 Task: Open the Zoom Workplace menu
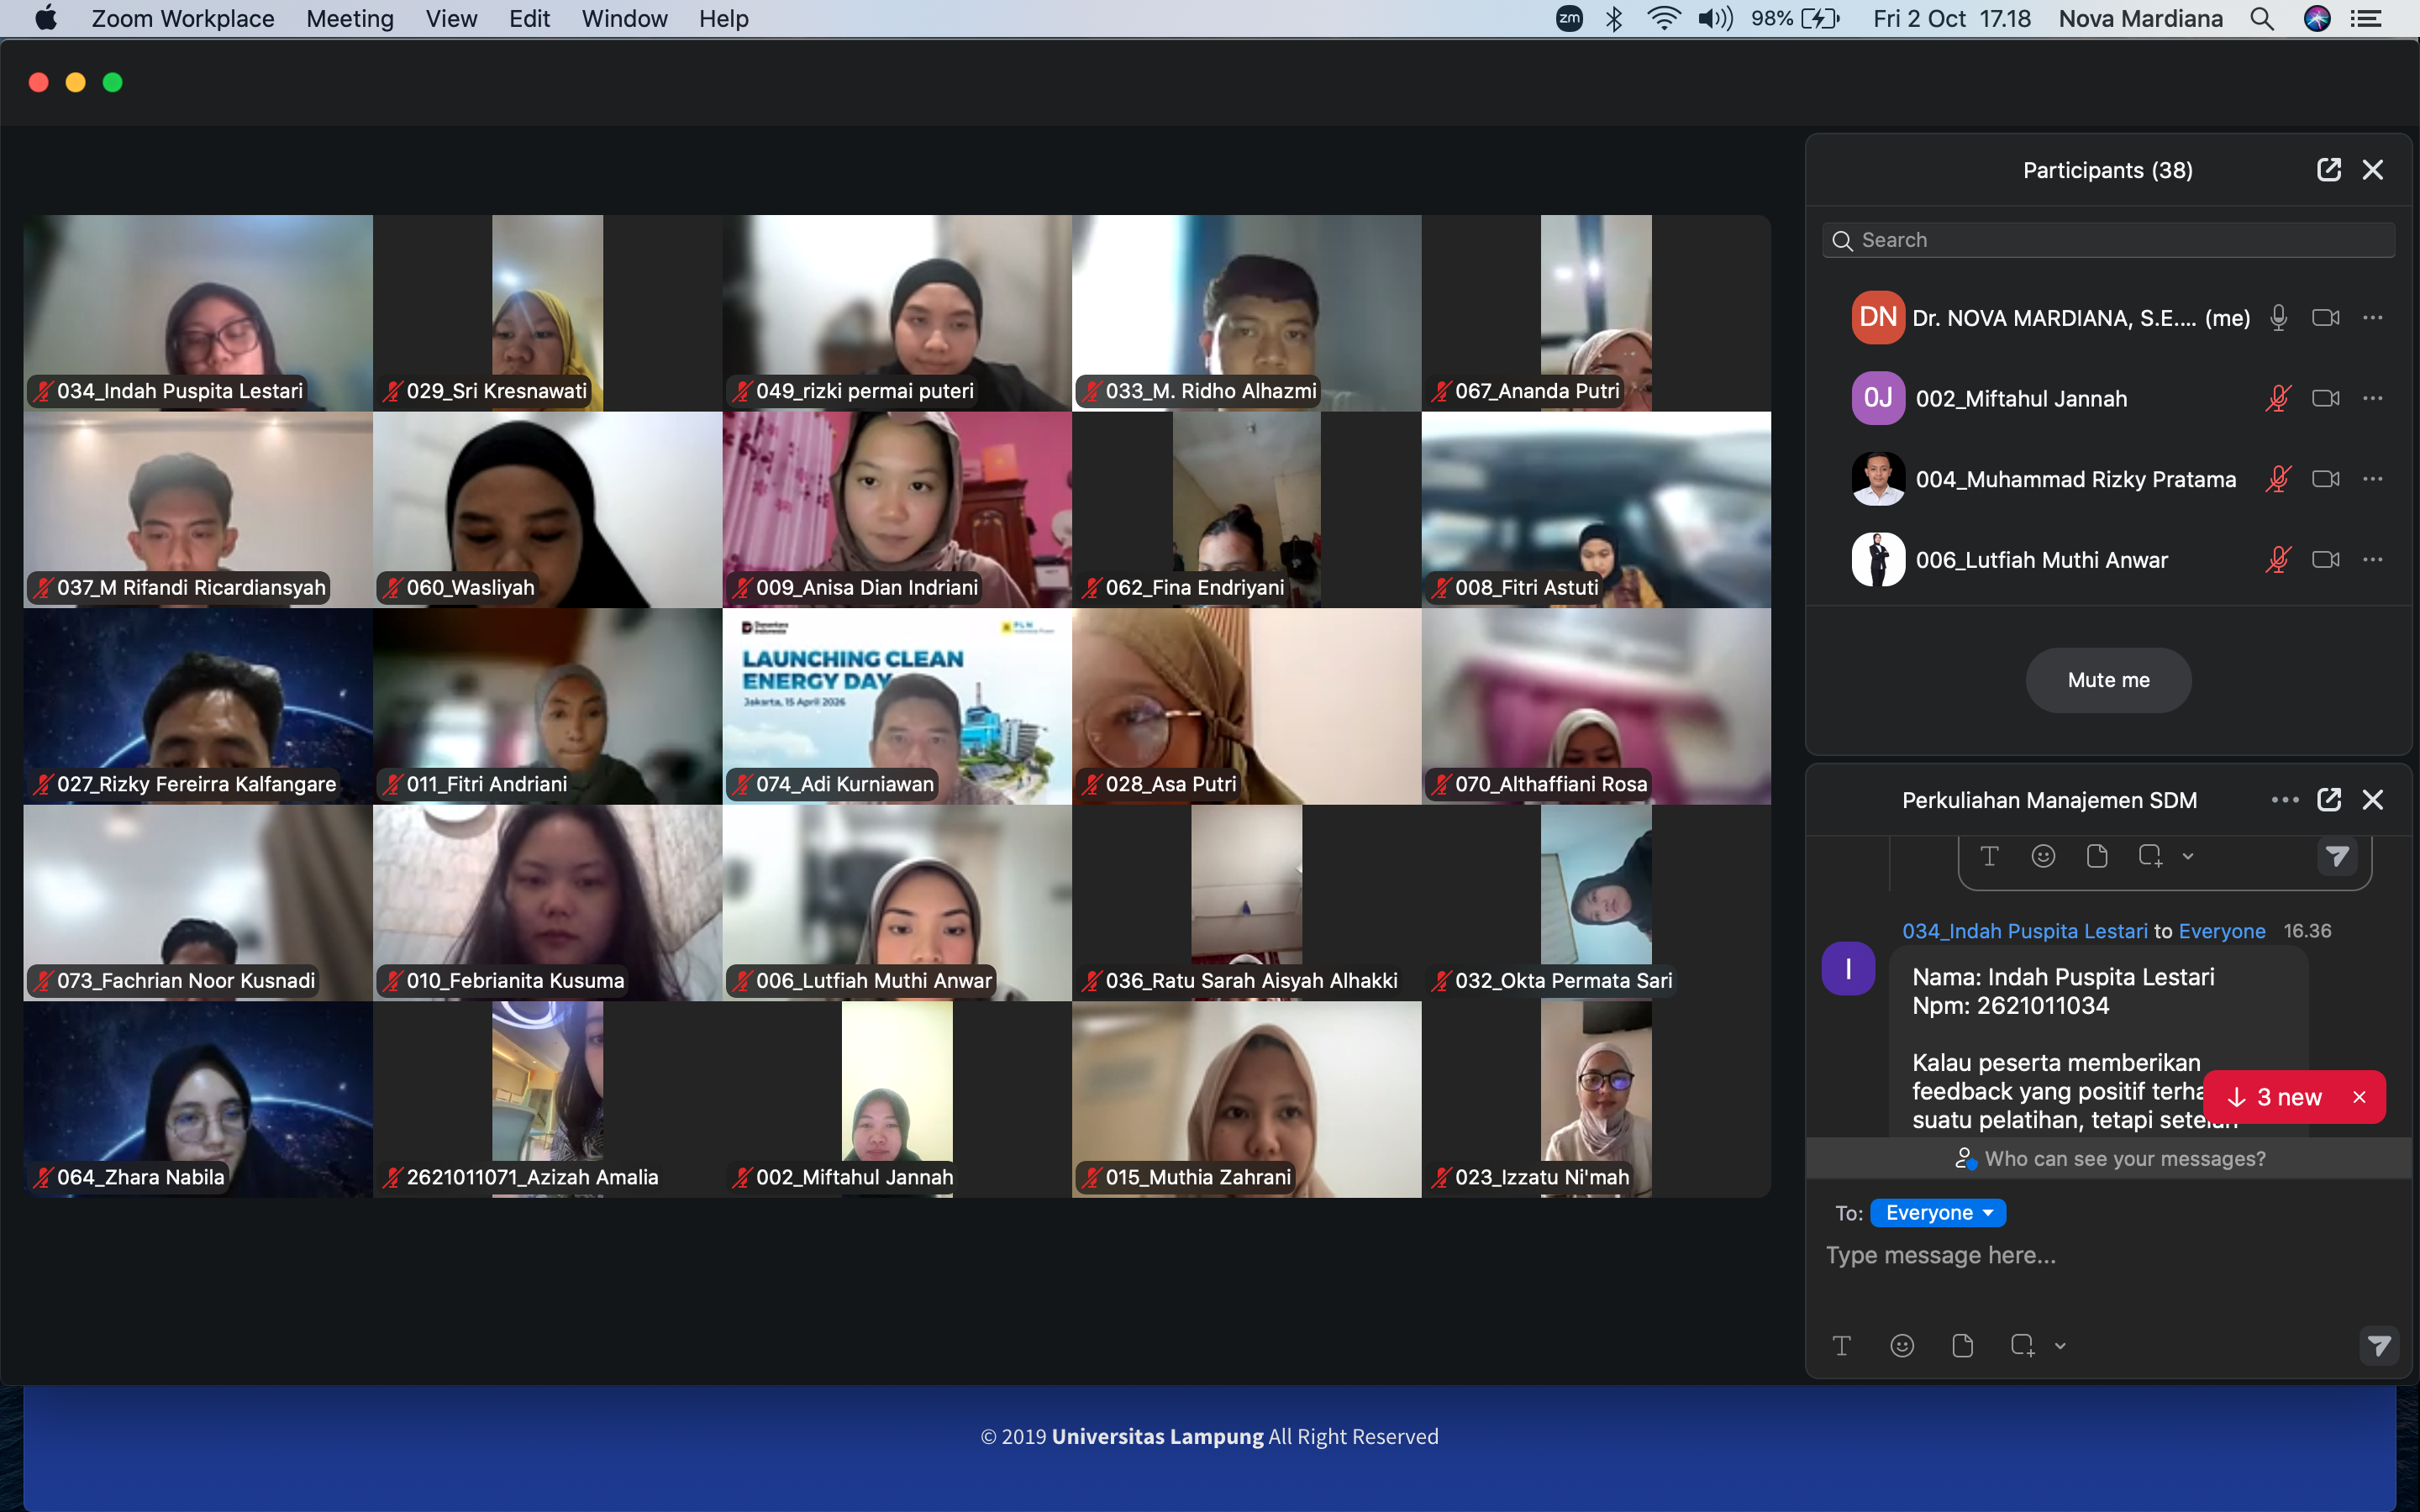pos(183,19)
